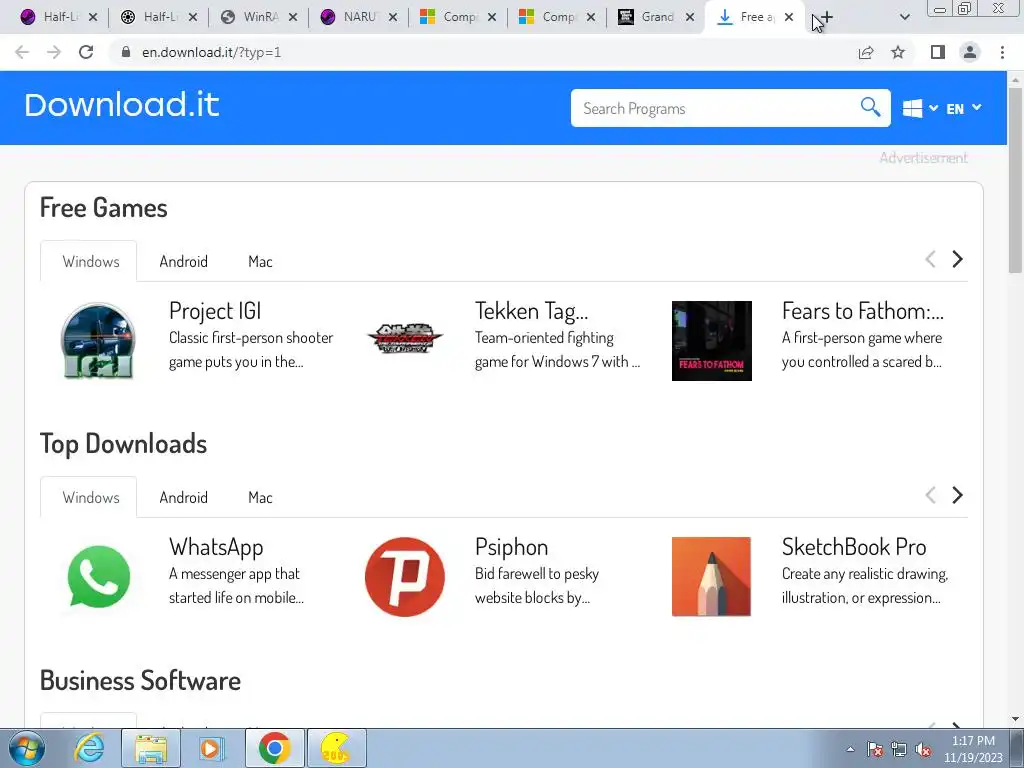Image resolution: width=1024 pixels, height=768 pixels.
Task: Click the Free Games heading
Action: coord(104,208)
